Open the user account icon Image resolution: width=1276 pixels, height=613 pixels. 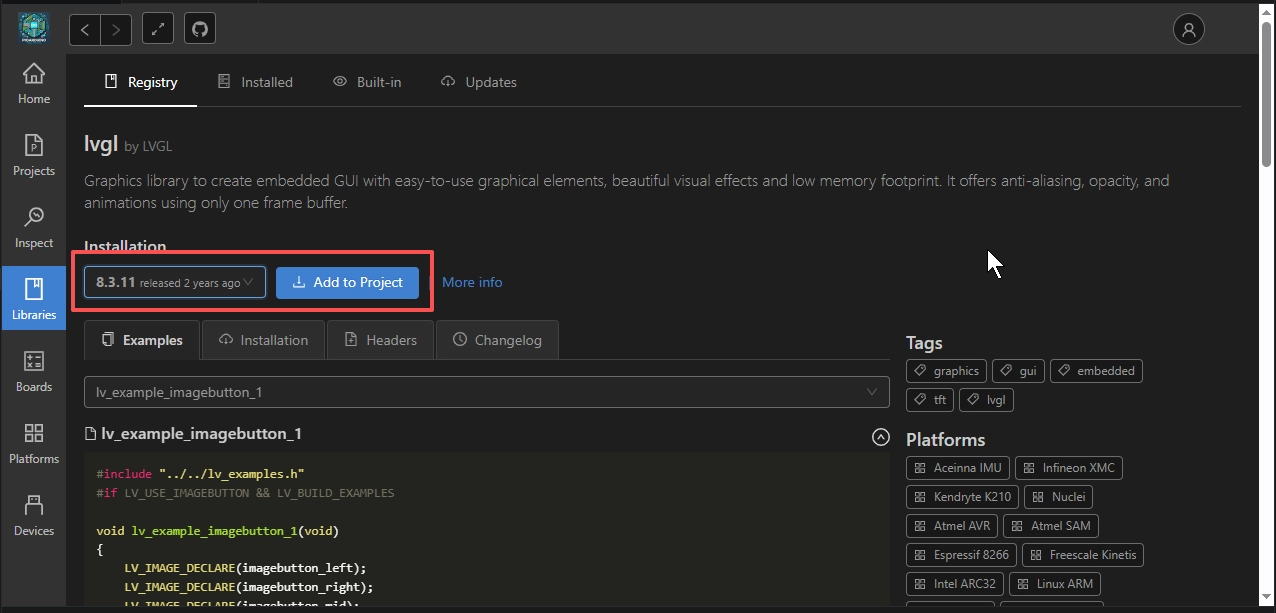1188,29
